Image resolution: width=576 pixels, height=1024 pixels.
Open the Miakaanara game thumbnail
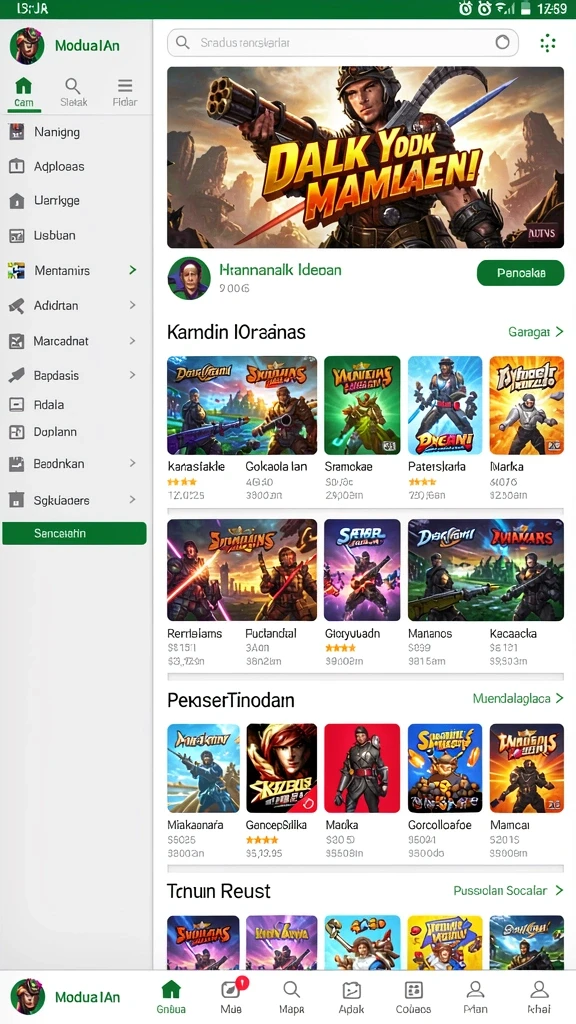(x=203, y=768)
